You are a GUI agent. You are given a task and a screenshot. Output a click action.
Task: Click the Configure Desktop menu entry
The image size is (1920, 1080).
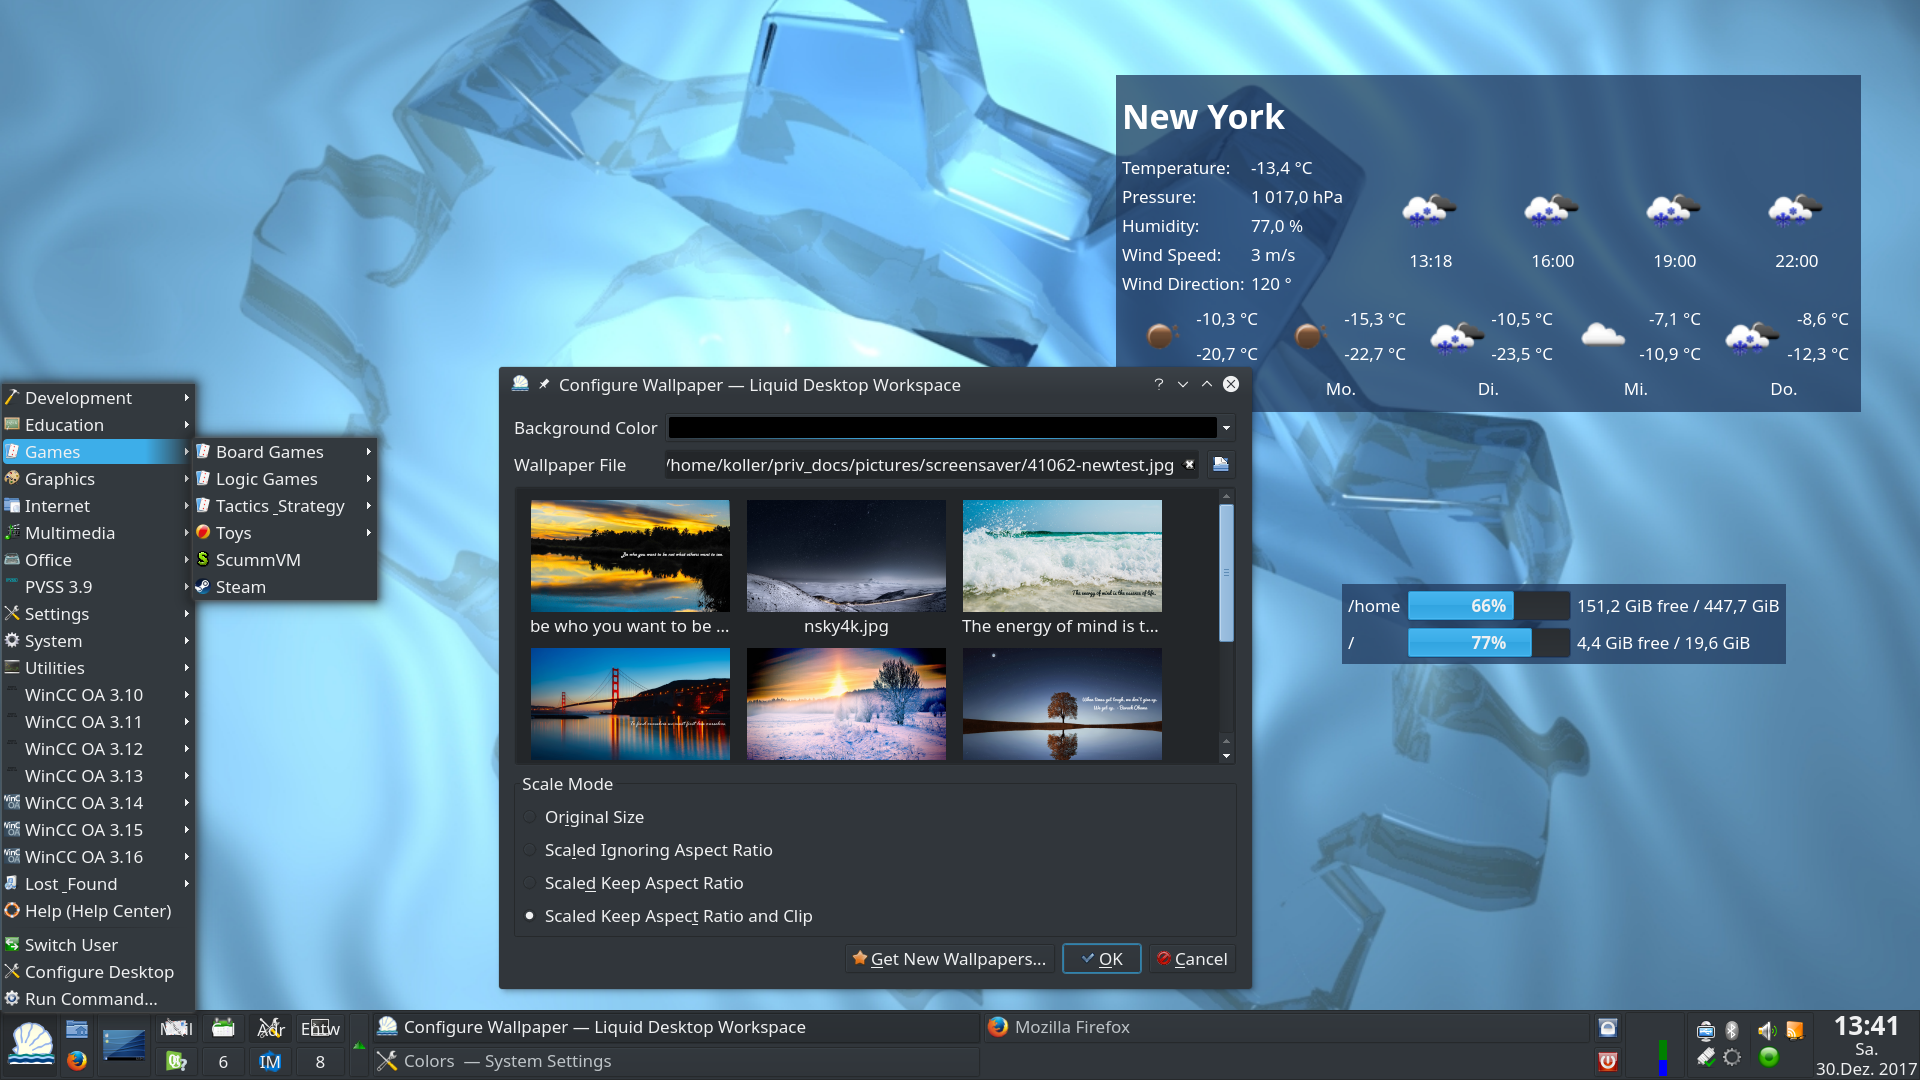(x=98, y=972)
